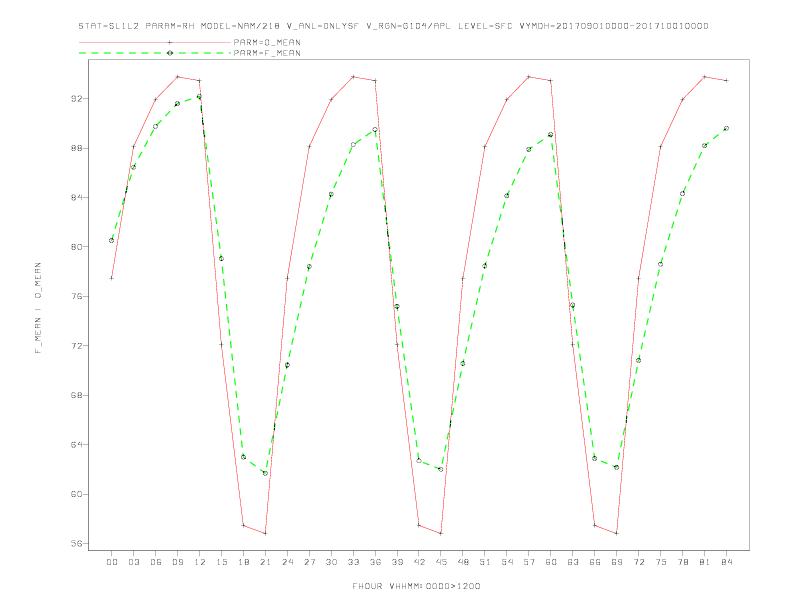Select the STAT=SL1L2 text in the chart title
792x612 pixels.
[109, 26]
